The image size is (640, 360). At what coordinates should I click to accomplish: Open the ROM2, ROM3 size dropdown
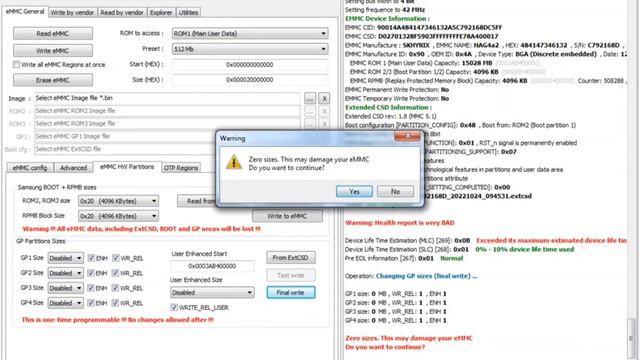point(118,201)
